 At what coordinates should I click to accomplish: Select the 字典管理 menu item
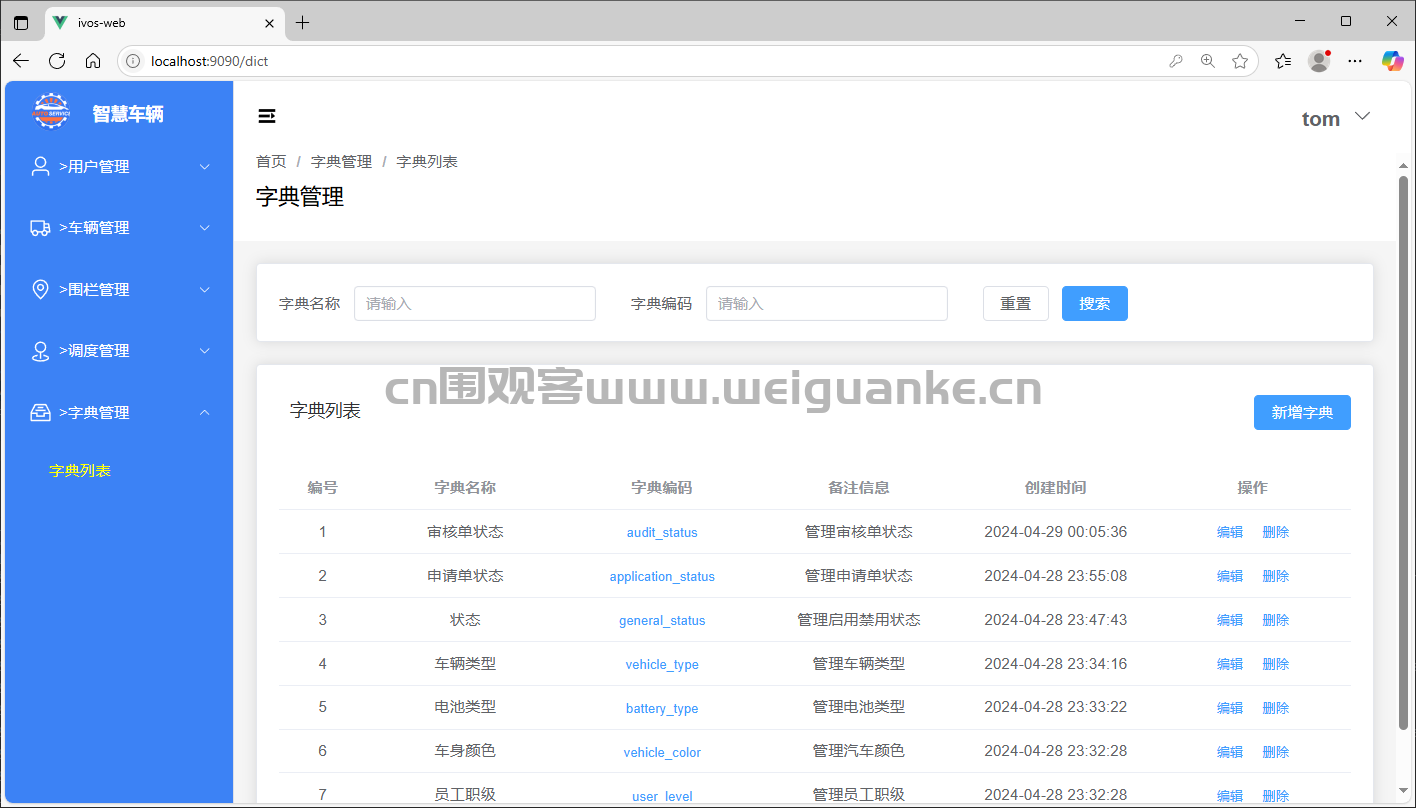(119, 412)
